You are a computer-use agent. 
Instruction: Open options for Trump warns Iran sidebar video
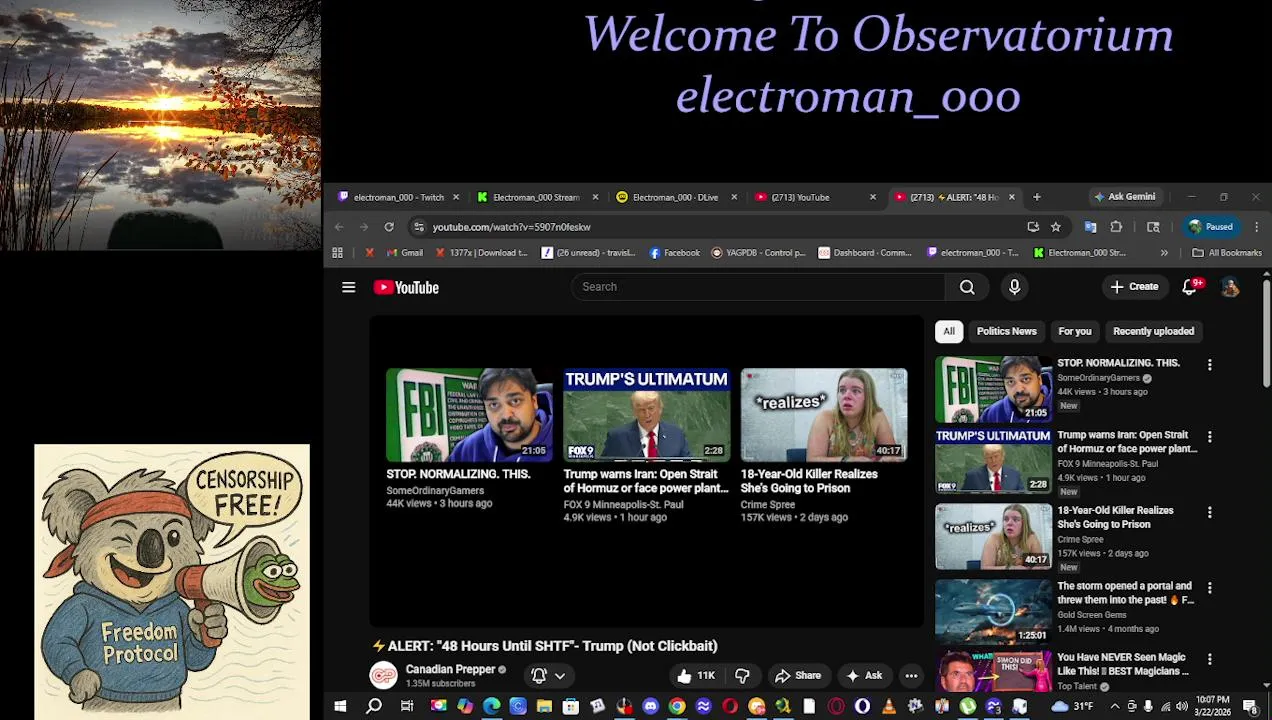pos(1209,437)
